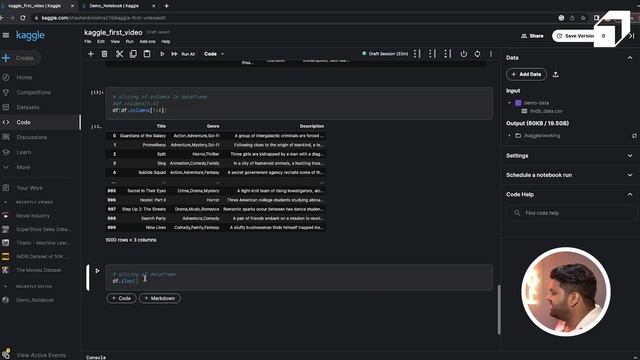Viewport: 640px width, 360px height.
Task: Reload the browser page
Action: pos(23,18)
